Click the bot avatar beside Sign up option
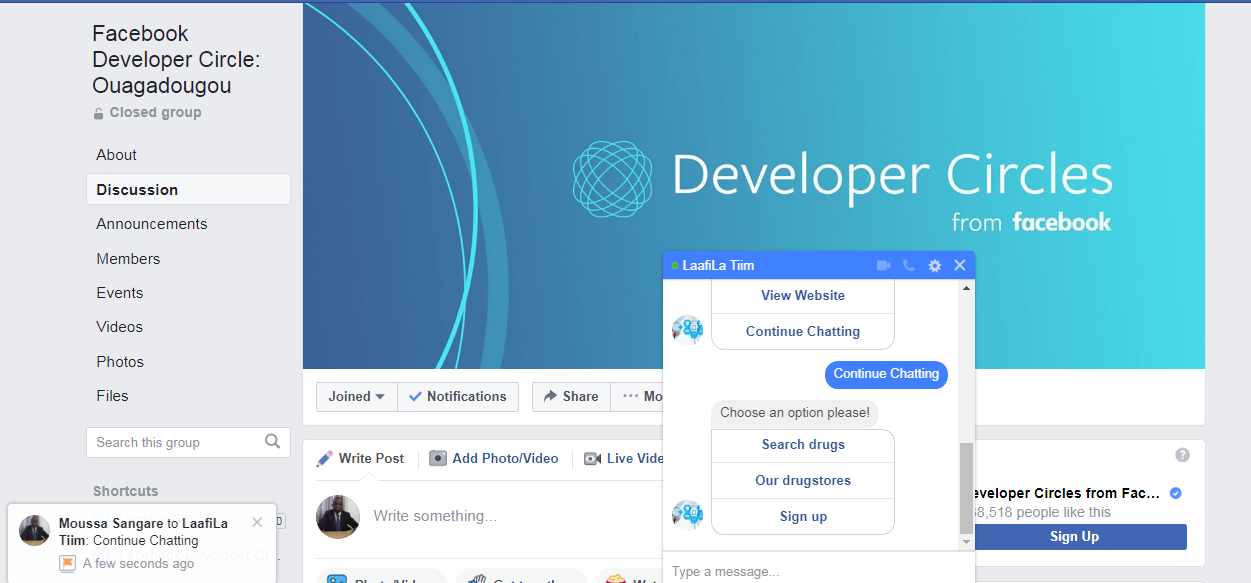The height and width of the screenshot is (583, 1251). coord(688,515)
